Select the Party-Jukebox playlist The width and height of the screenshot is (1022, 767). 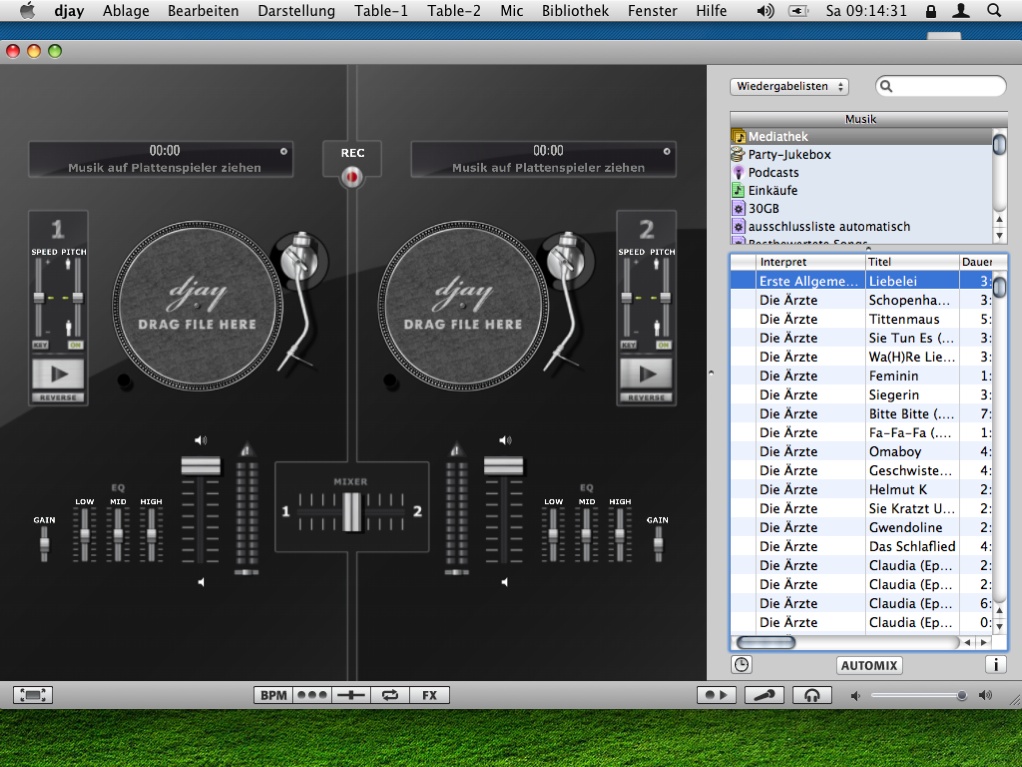tap(862, 154)
